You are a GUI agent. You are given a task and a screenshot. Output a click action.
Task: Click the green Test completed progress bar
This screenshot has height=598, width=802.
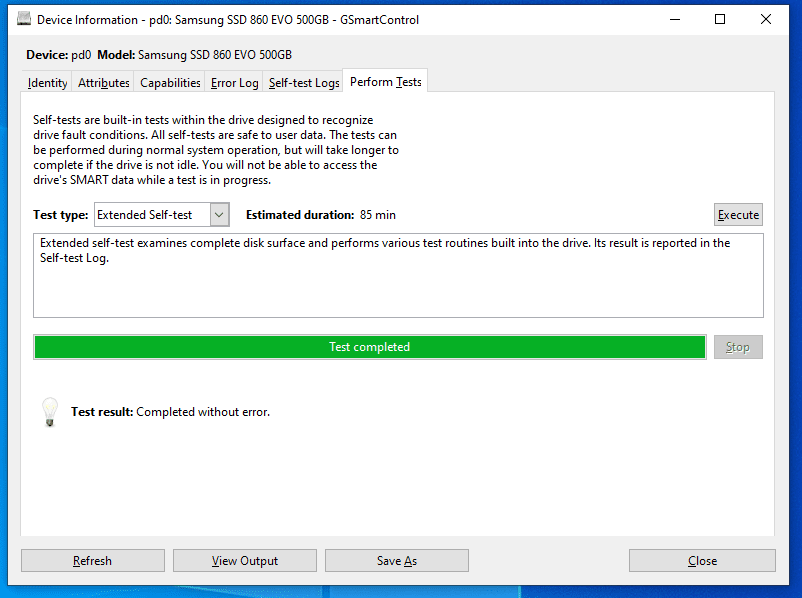pyautogui.click(x=370, y=347)
